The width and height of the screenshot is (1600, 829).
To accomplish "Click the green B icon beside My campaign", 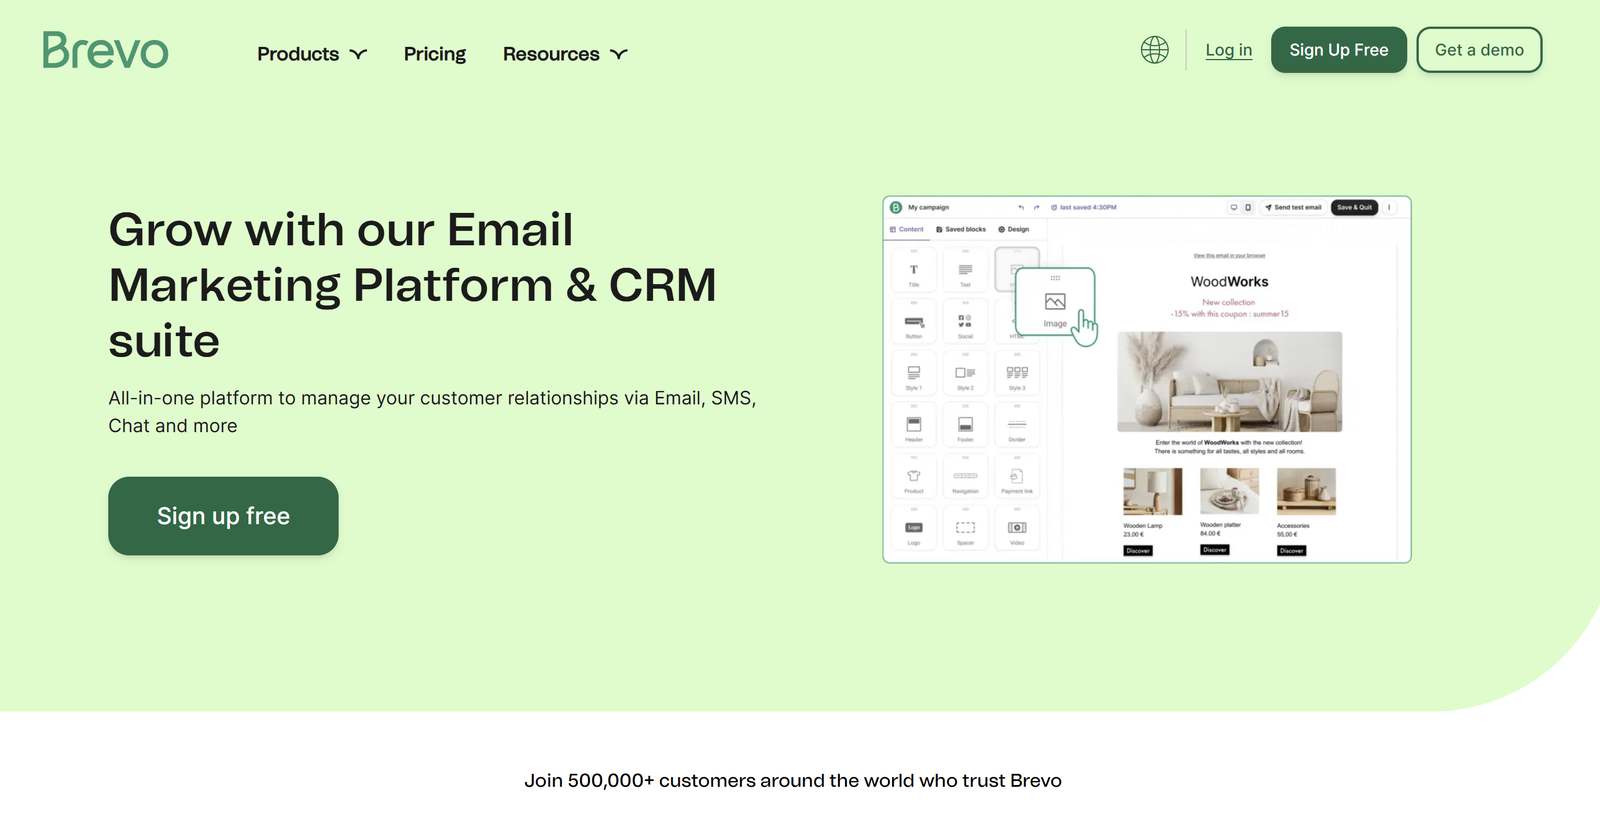I will 896,207.
